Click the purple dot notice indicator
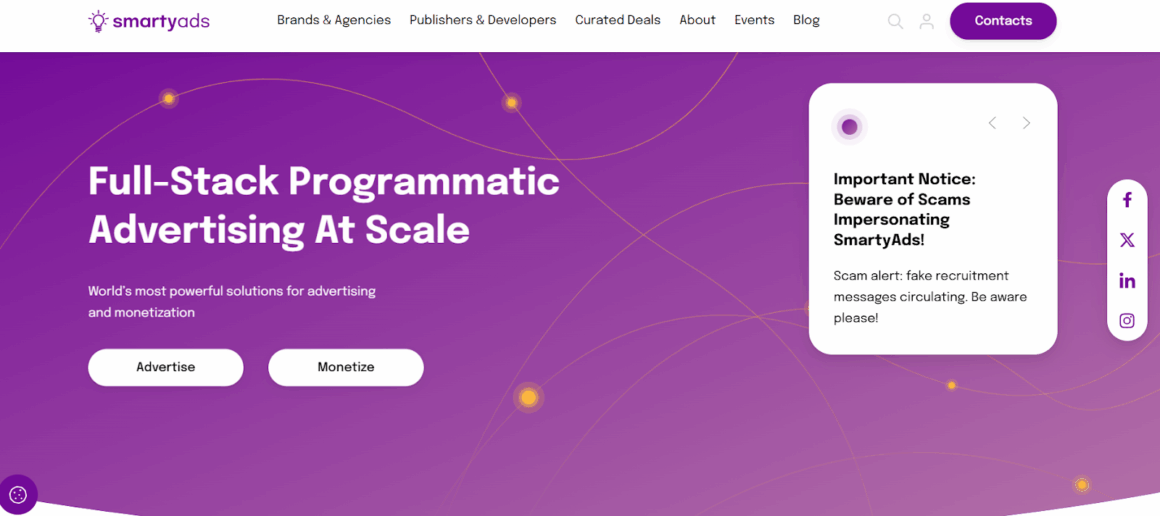Viewport: 1160px width, 516px height. pyautogui.click(x=849, y=127)
